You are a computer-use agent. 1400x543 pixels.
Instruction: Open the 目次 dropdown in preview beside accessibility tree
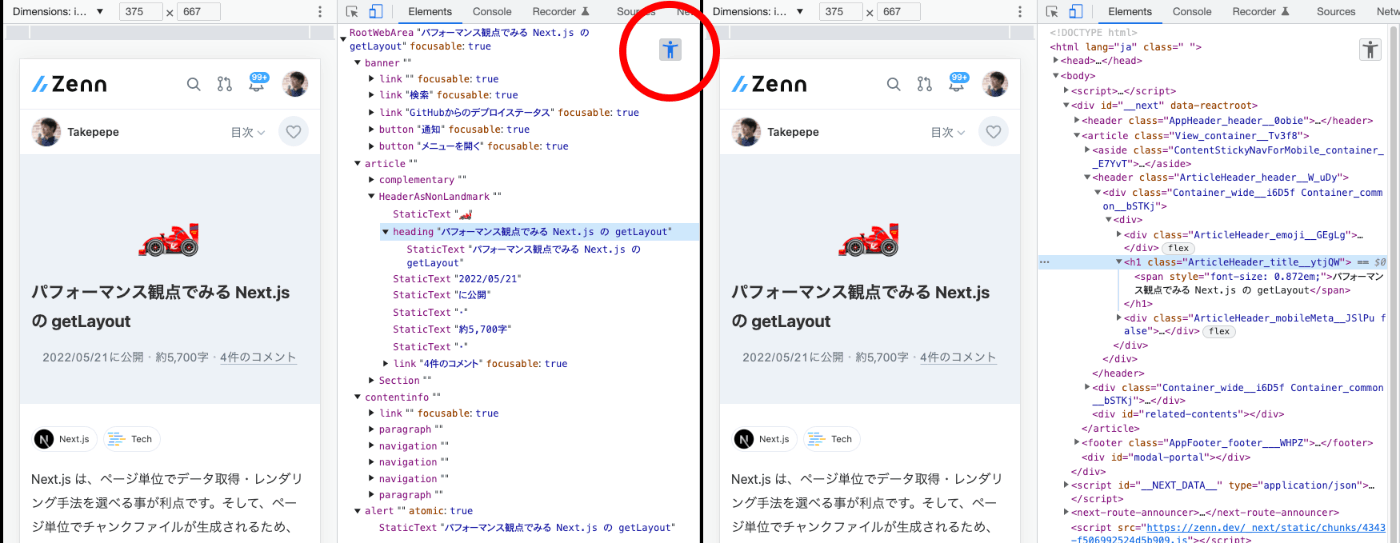point(248,132)
